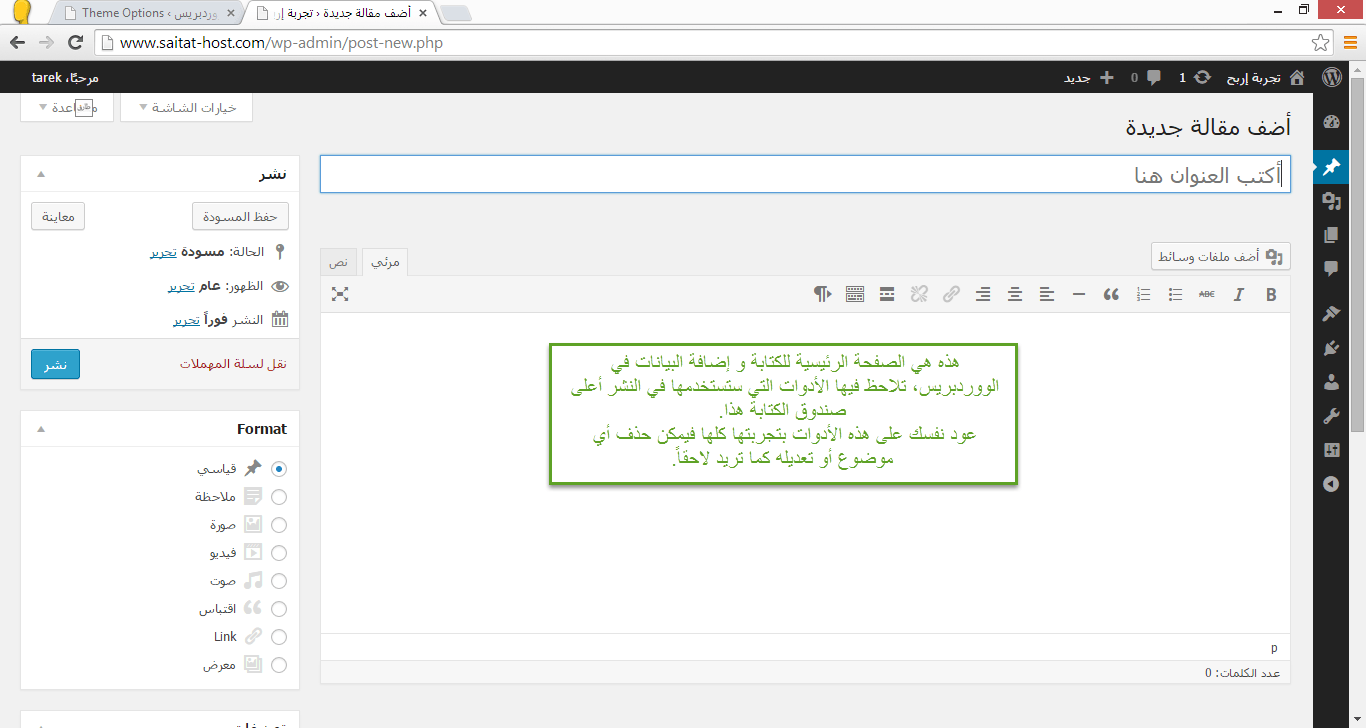This screenshot has width=1366, height=728.
Task: Click حفظ المسودة (Save Draft) button
Action: tap(240, 216)
